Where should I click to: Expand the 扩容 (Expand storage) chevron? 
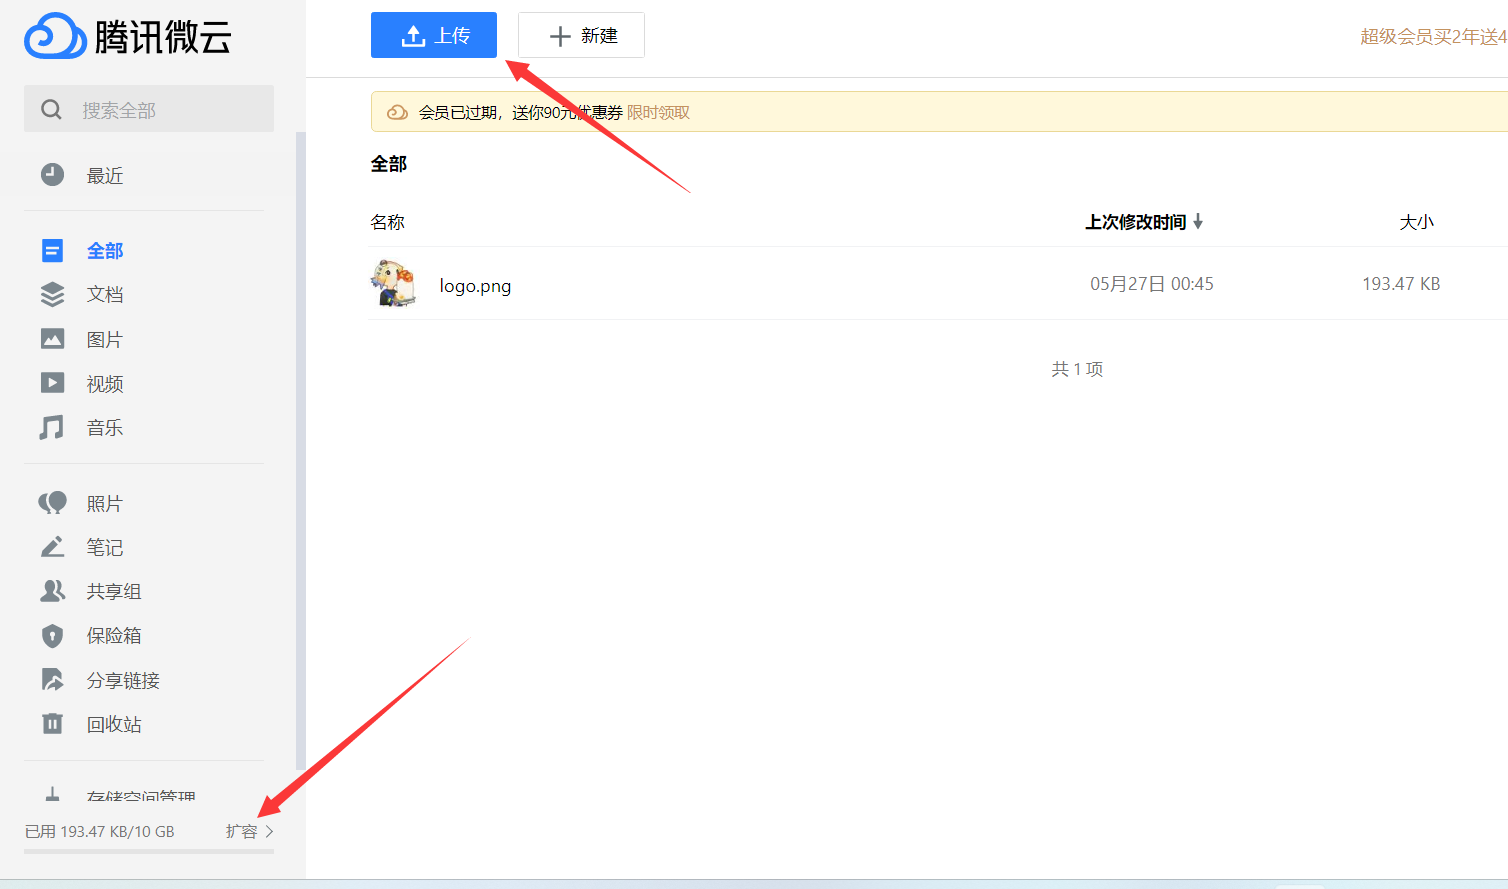(268, 831)
